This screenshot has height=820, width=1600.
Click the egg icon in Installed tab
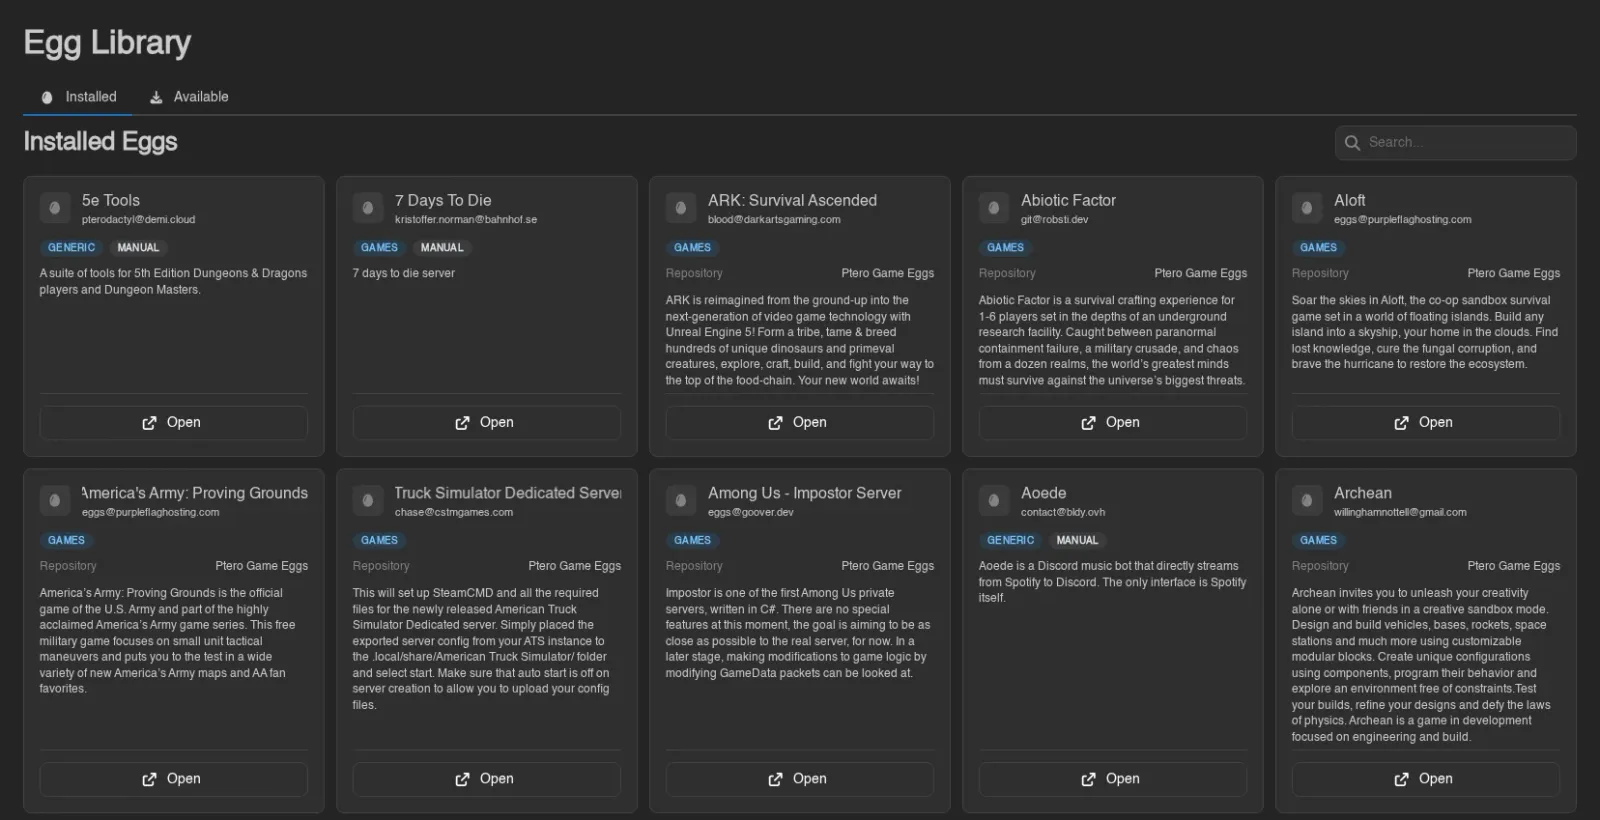click(47, 97)
